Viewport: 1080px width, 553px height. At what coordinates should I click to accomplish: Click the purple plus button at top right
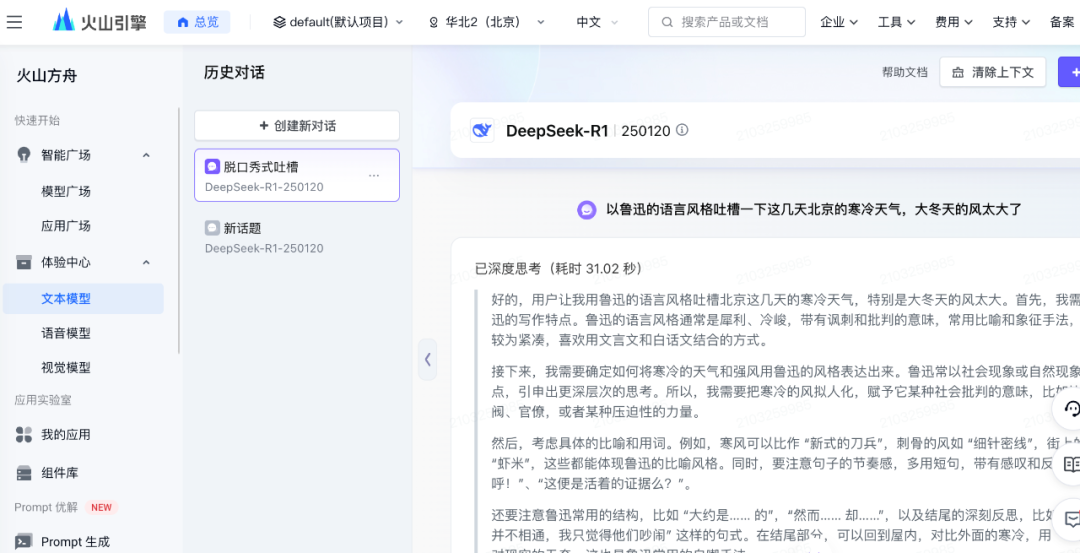1070,72
